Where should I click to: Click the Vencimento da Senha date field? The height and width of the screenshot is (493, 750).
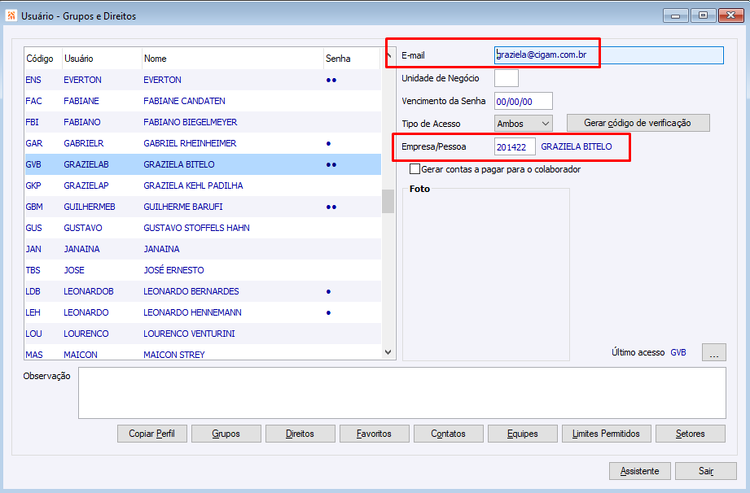click(523, 101)
